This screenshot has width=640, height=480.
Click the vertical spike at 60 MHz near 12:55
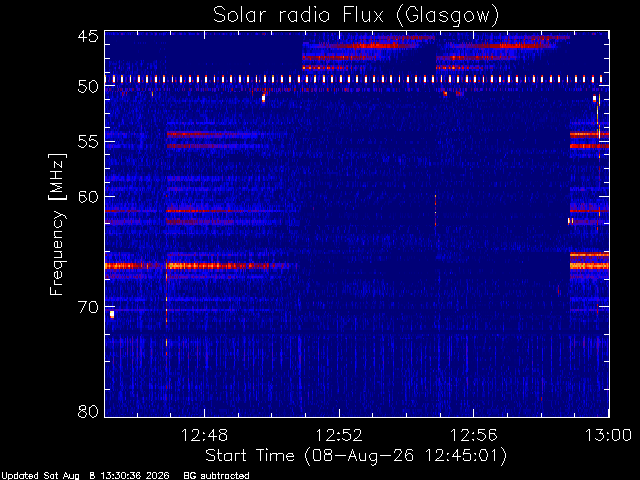[436, 210]
